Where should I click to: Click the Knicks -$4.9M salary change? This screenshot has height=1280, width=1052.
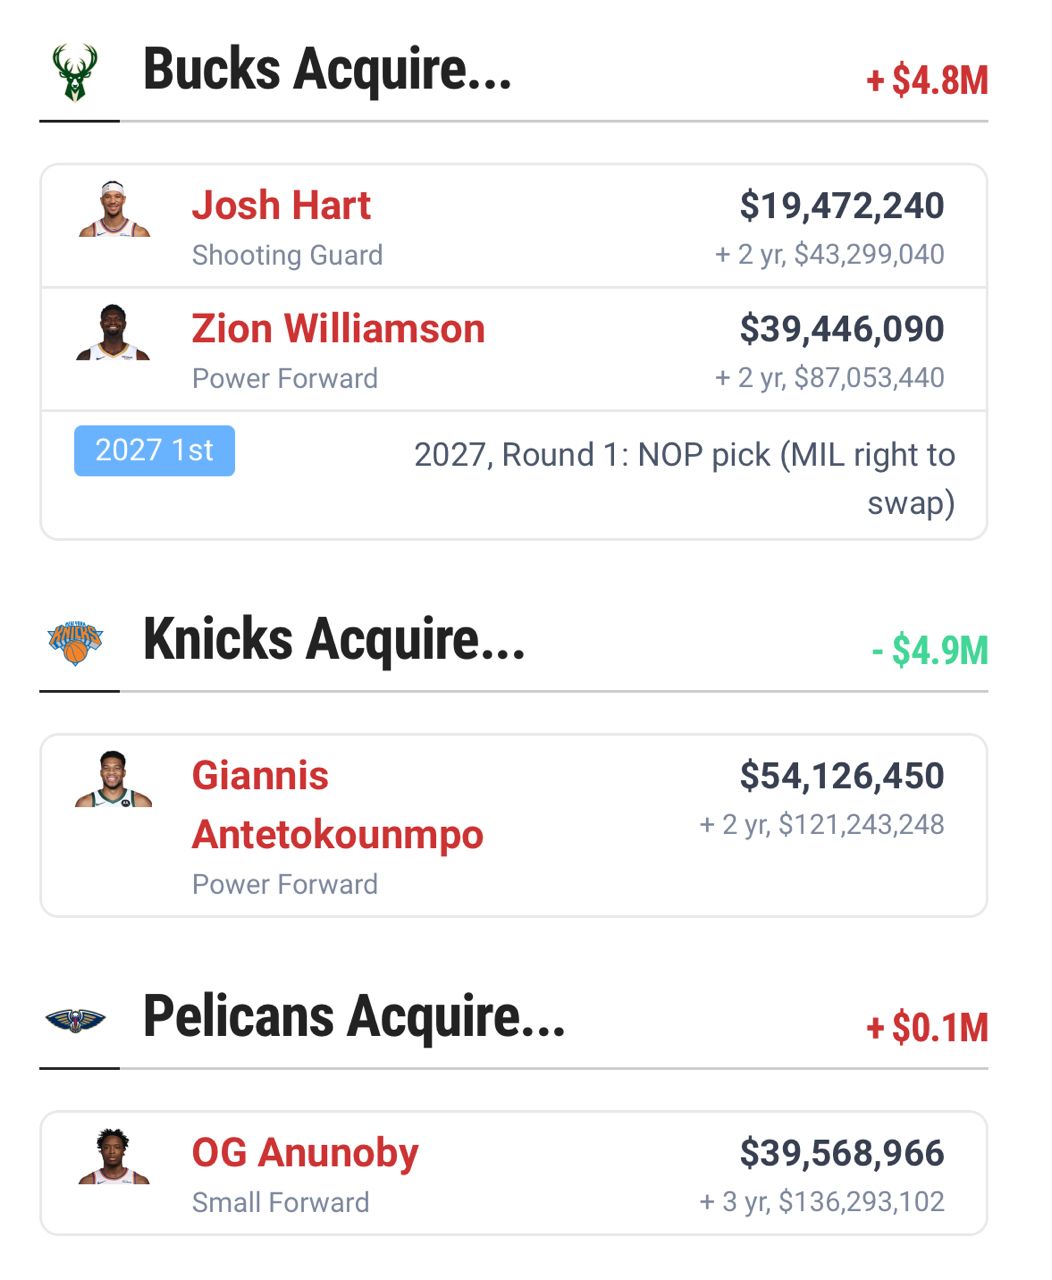point(929,651)
